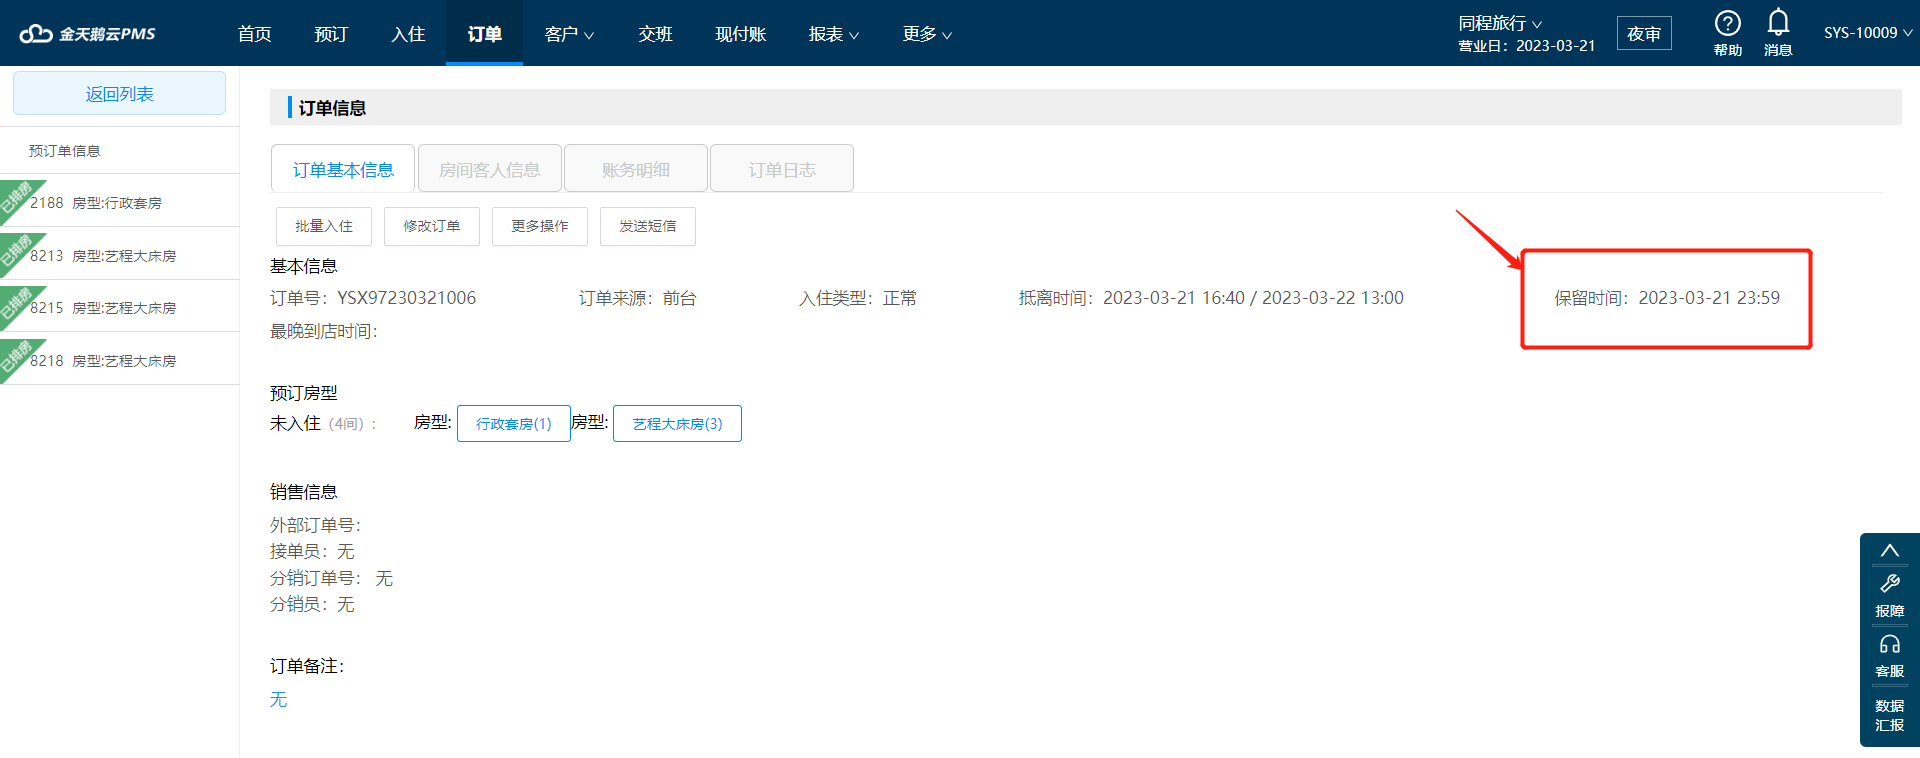
Task: Switch to the 订单基本信息 tab
Action: (343, 169)
